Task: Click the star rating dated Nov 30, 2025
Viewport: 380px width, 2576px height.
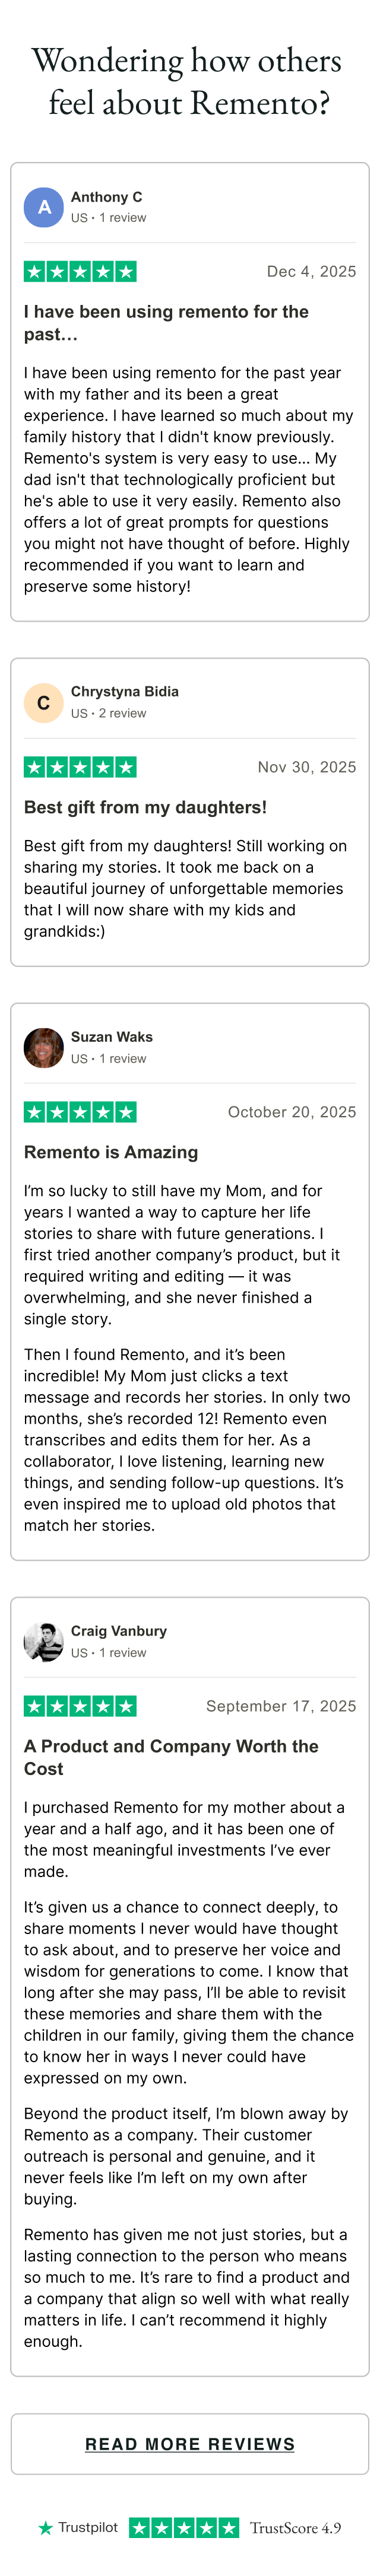Action: click(x=80, y=767)
